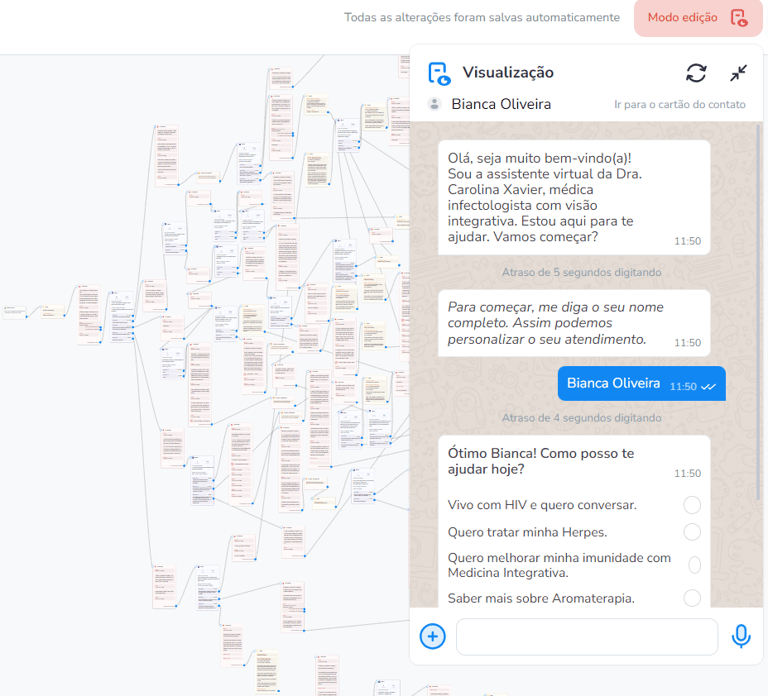Click the Visualização panel title
768x696 pixels.
pos(508,72)
